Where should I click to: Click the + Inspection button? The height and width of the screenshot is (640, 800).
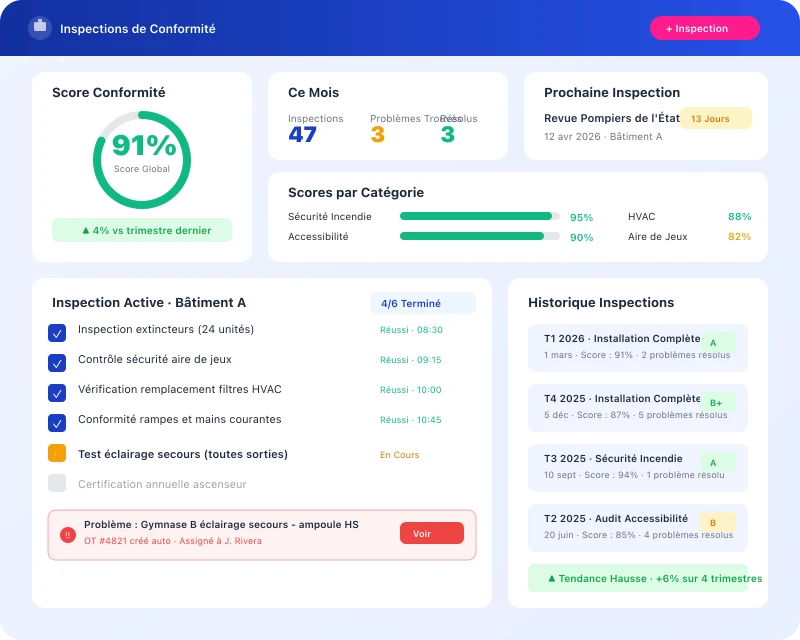coord(705,28)
